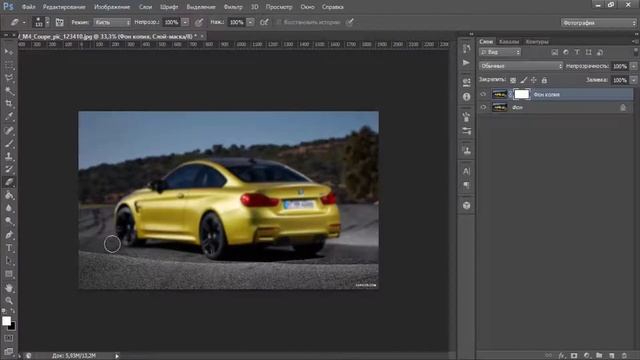Open the Character panel icon
Viewport: 640px width, 360px height.
click(x=467, y=171)
